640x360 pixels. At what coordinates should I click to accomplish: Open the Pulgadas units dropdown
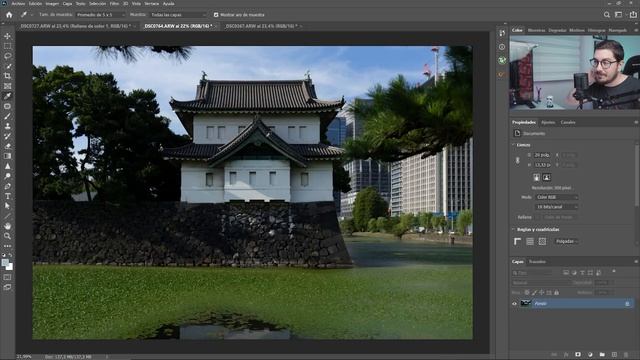pos(567,241)
